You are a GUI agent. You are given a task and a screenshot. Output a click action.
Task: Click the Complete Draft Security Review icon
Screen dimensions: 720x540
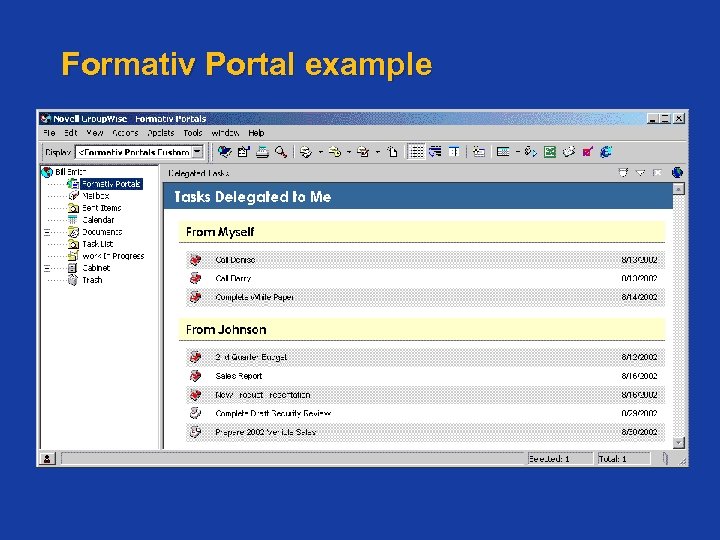[x=196, y=413]
